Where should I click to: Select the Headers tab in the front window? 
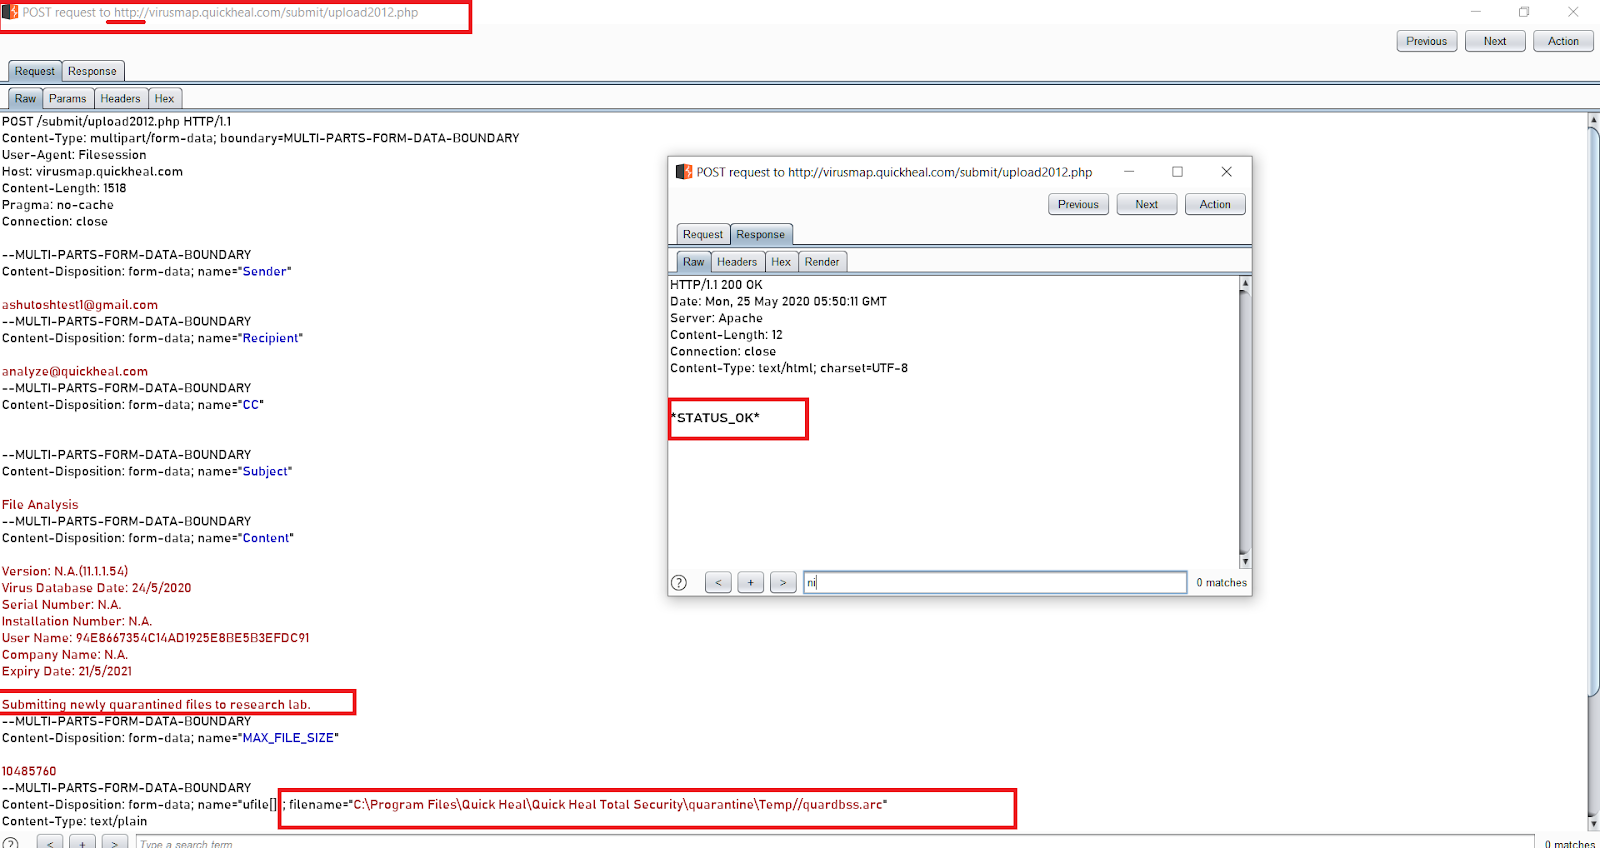point(737,262)
